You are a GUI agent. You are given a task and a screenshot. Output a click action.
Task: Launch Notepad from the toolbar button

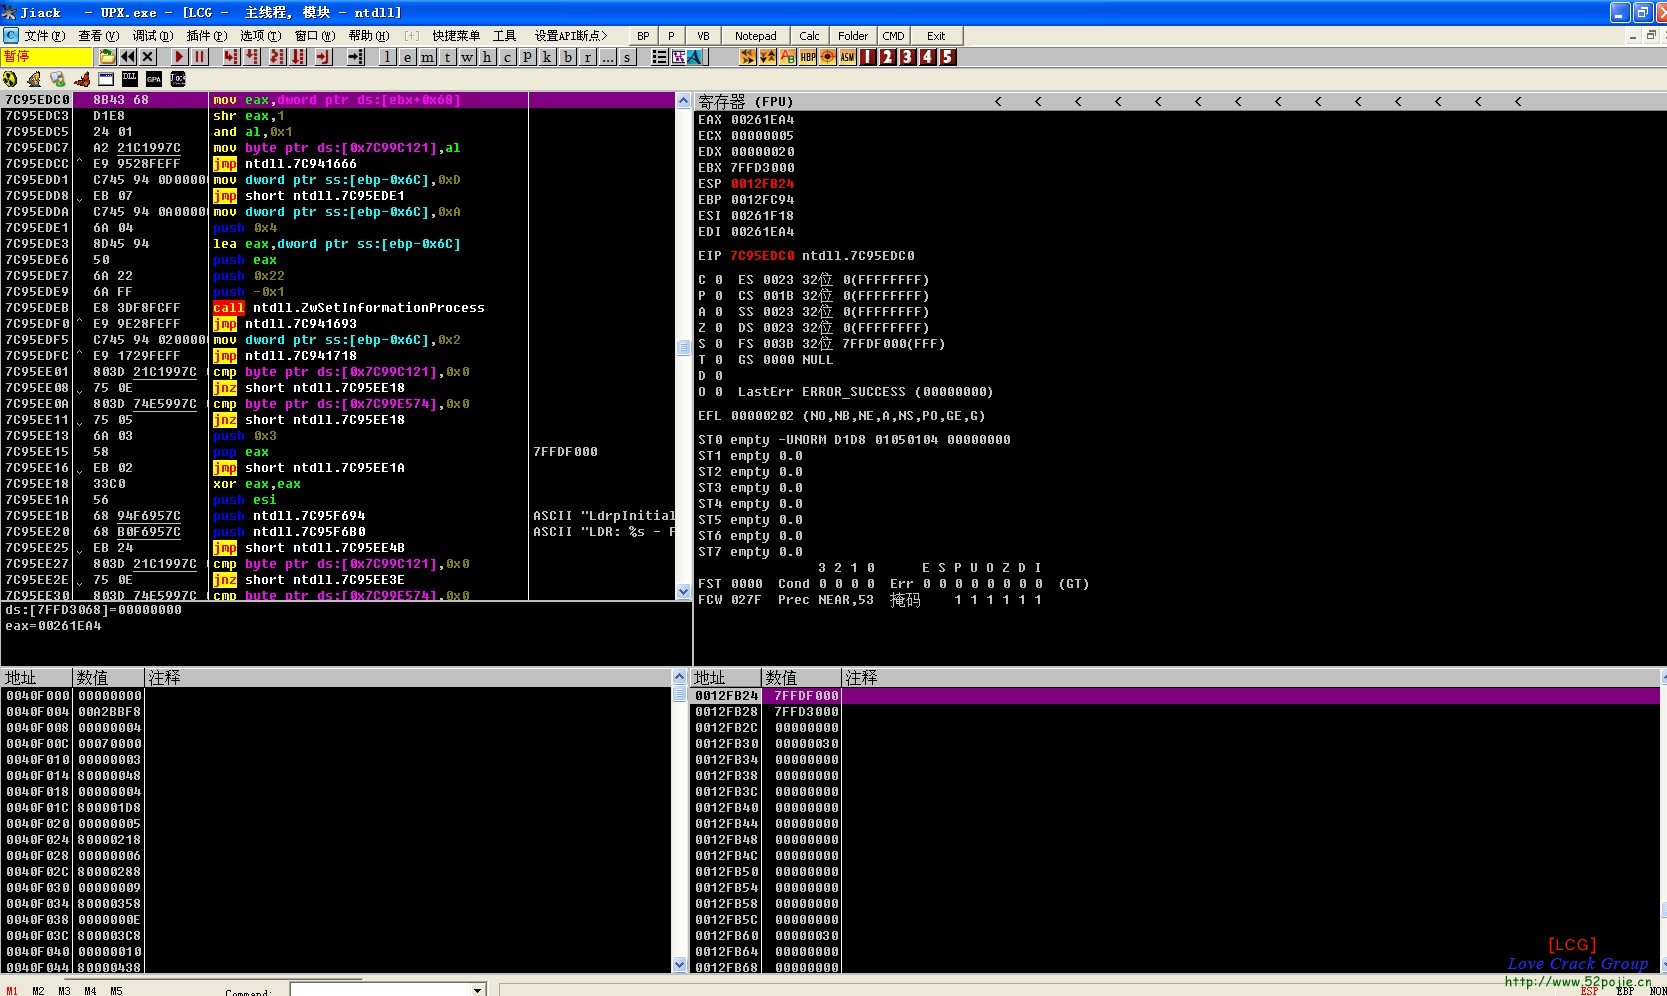[755, 36]
